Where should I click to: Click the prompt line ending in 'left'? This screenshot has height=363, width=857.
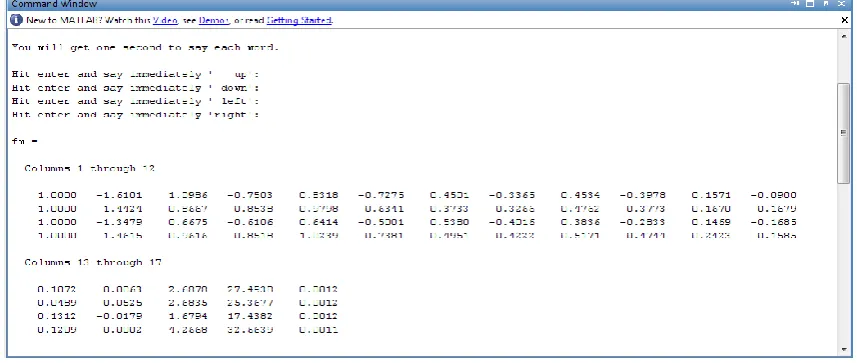click(x=135, y=101)
